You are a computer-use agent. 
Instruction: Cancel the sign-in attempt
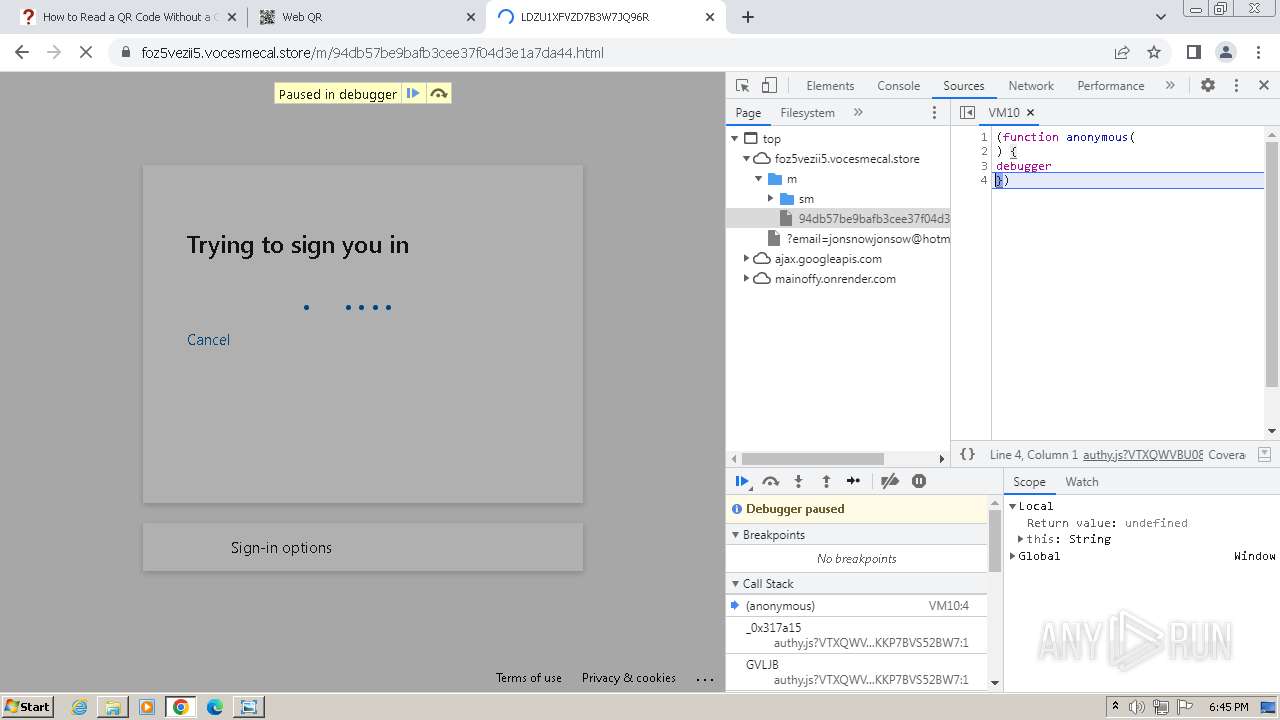[208, 340]
